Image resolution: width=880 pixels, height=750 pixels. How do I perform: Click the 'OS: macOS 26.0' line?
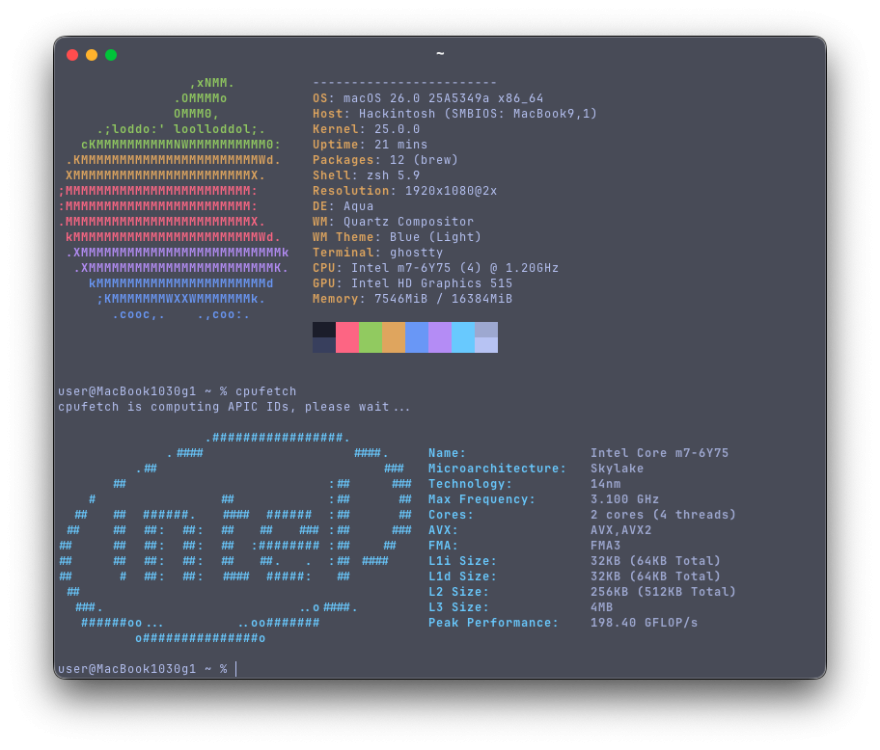point(428,98)
